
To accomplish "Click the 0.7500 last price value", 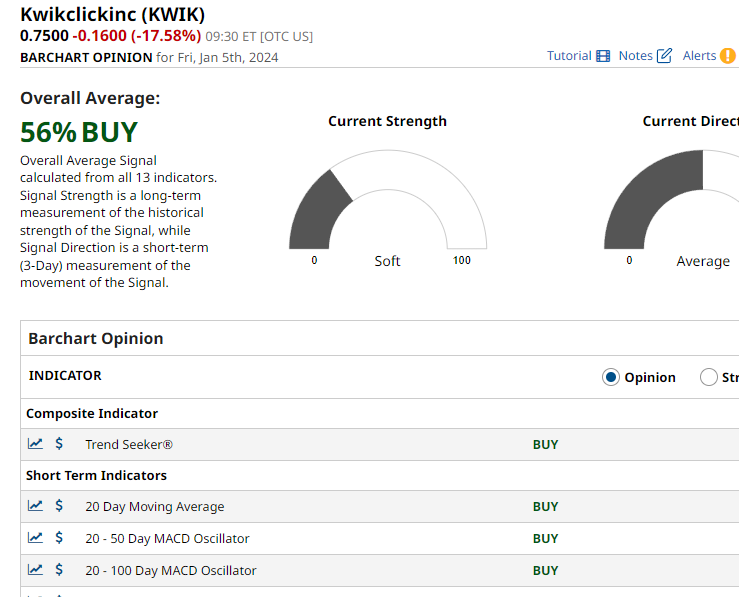I will pos(44,36).
